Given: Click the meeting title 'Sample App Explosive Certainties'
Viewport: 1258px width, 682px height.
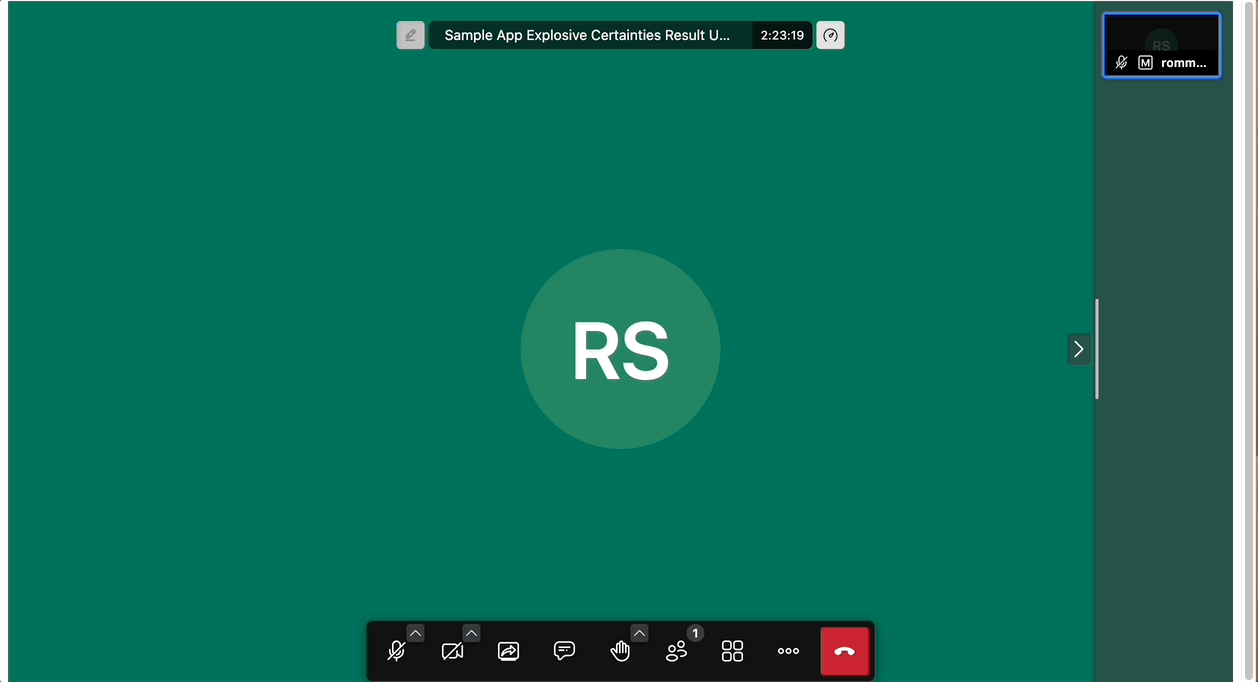Looking at the screenshot, I should [x=588, y=35].
